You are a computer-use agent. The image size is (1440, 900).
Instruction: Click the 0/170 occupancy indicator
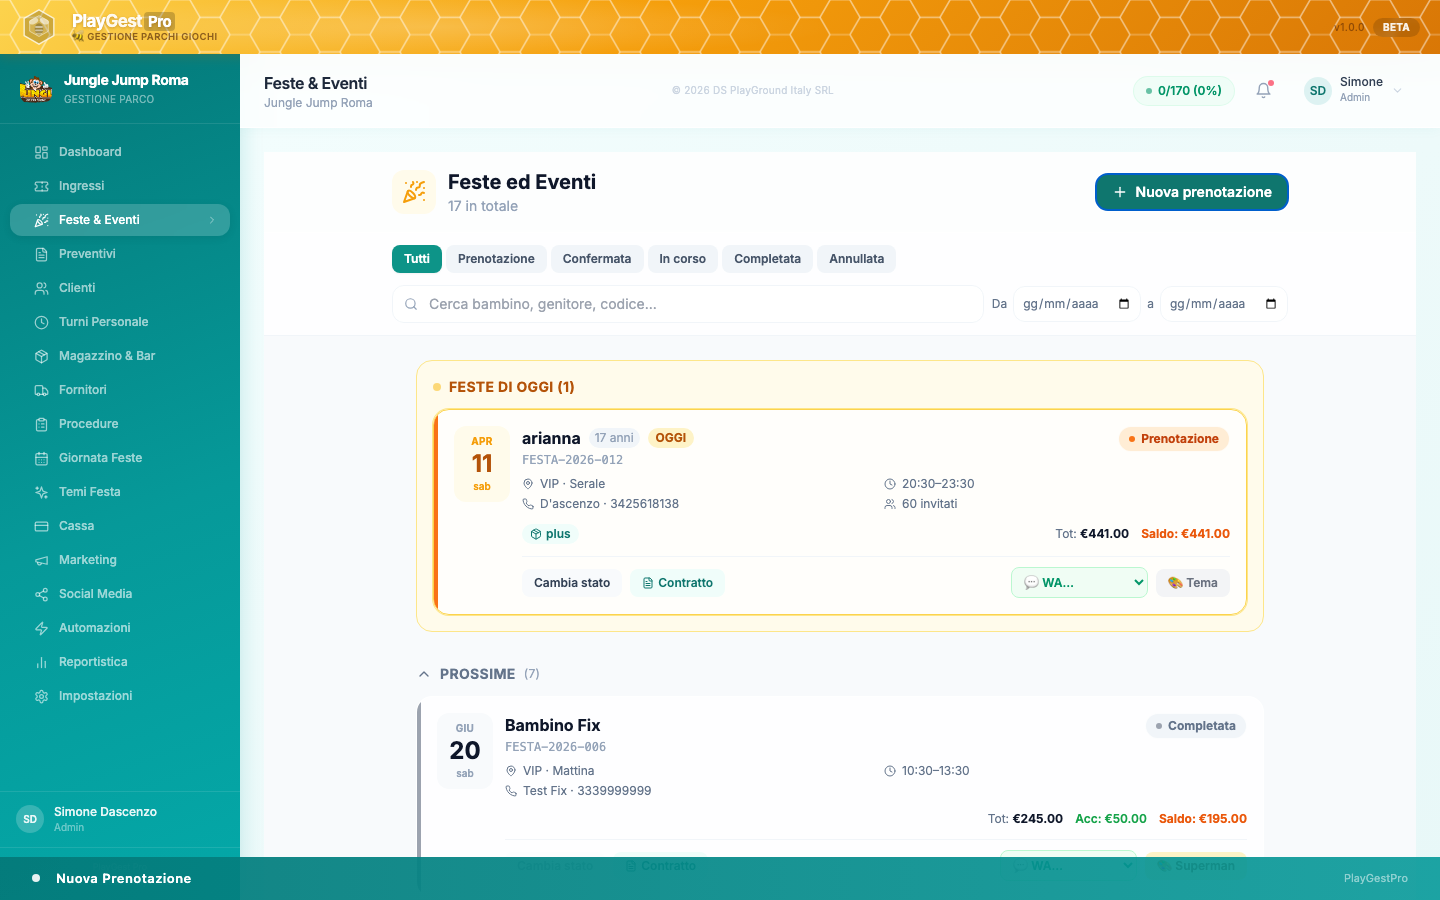[1184, 90]
